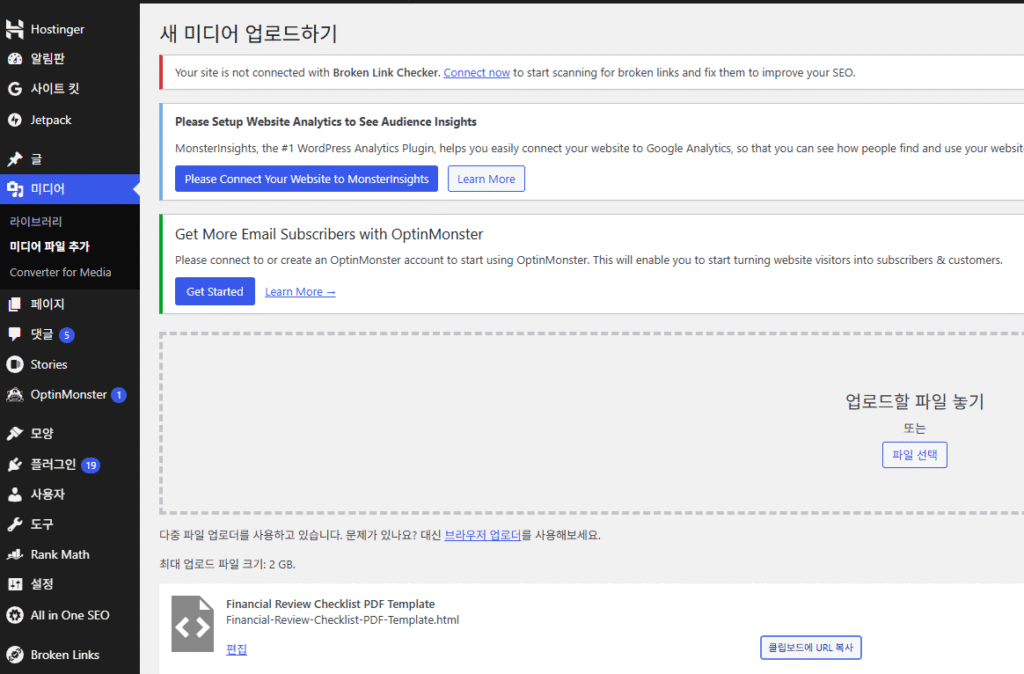The width and height of the screenshot is (1024, 674).
Task: Click the 댓글 comment bubble icon
Action: coord(14,334)
